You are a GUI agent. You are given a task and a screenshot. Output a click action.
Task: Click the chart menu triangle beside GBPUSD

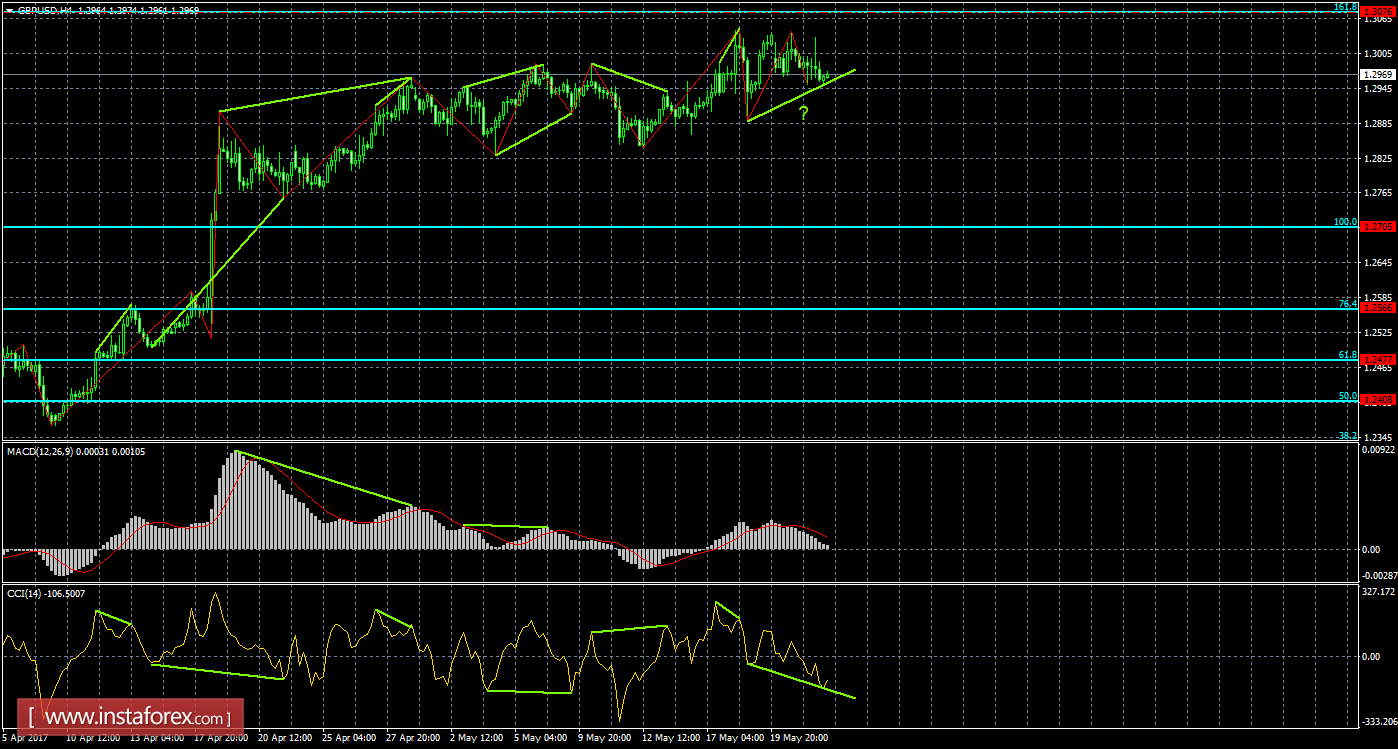point(9,10)
